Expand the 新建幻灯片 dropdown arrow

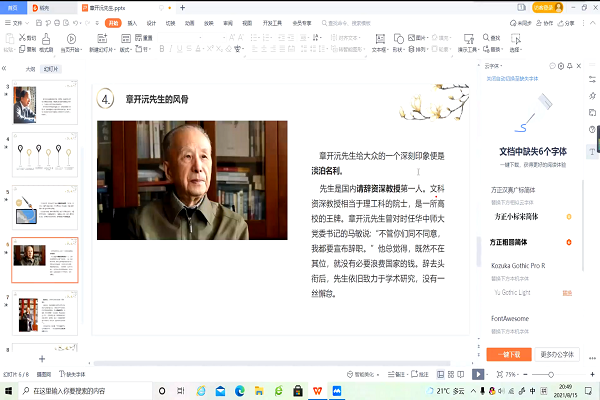pos(117,48)
